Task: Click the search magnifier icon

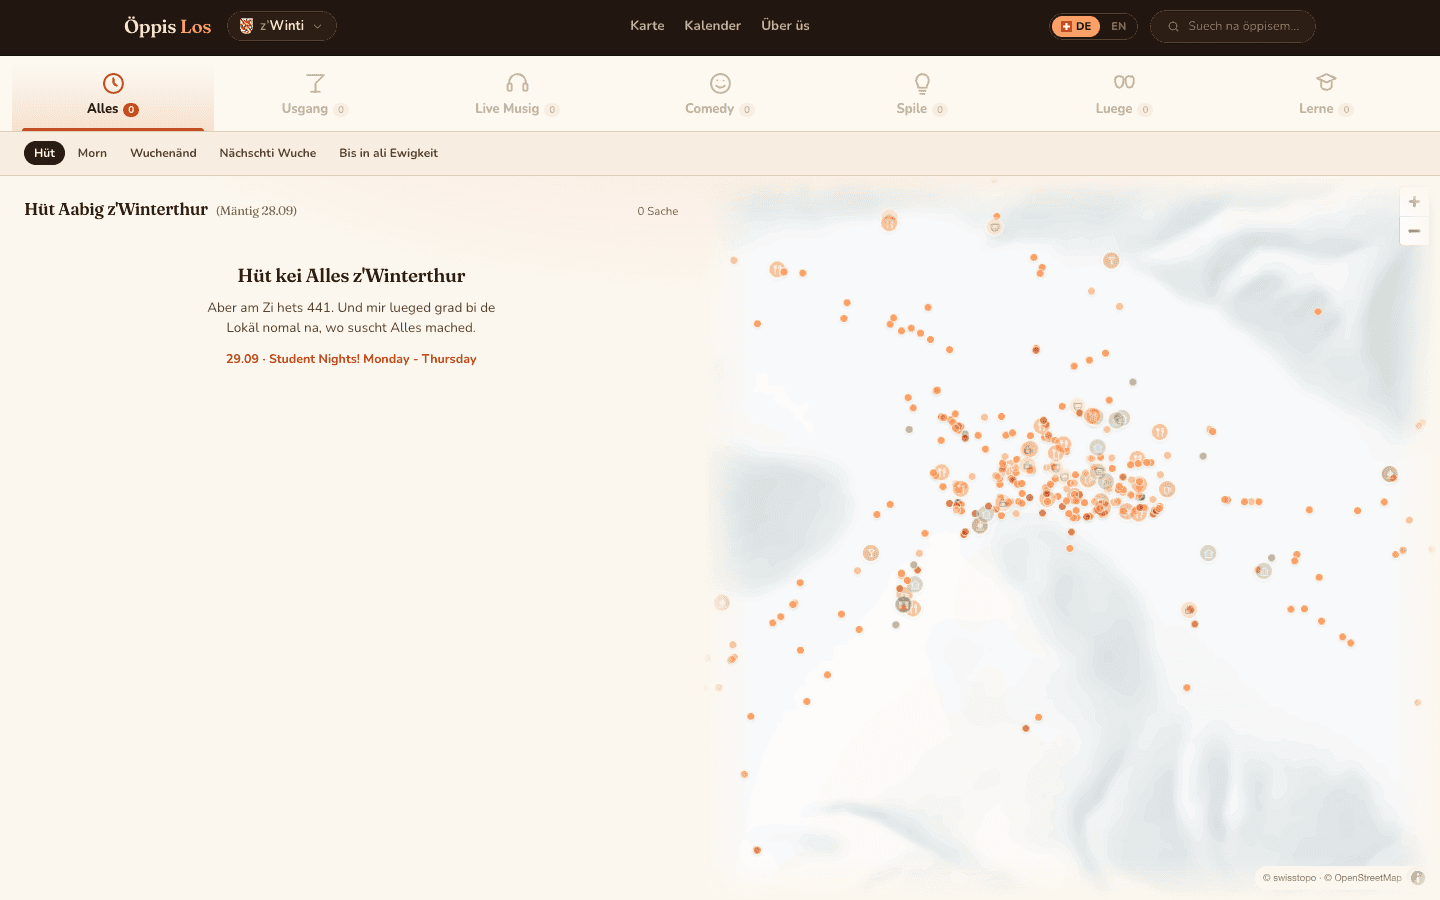Action: click(1173, 27)
